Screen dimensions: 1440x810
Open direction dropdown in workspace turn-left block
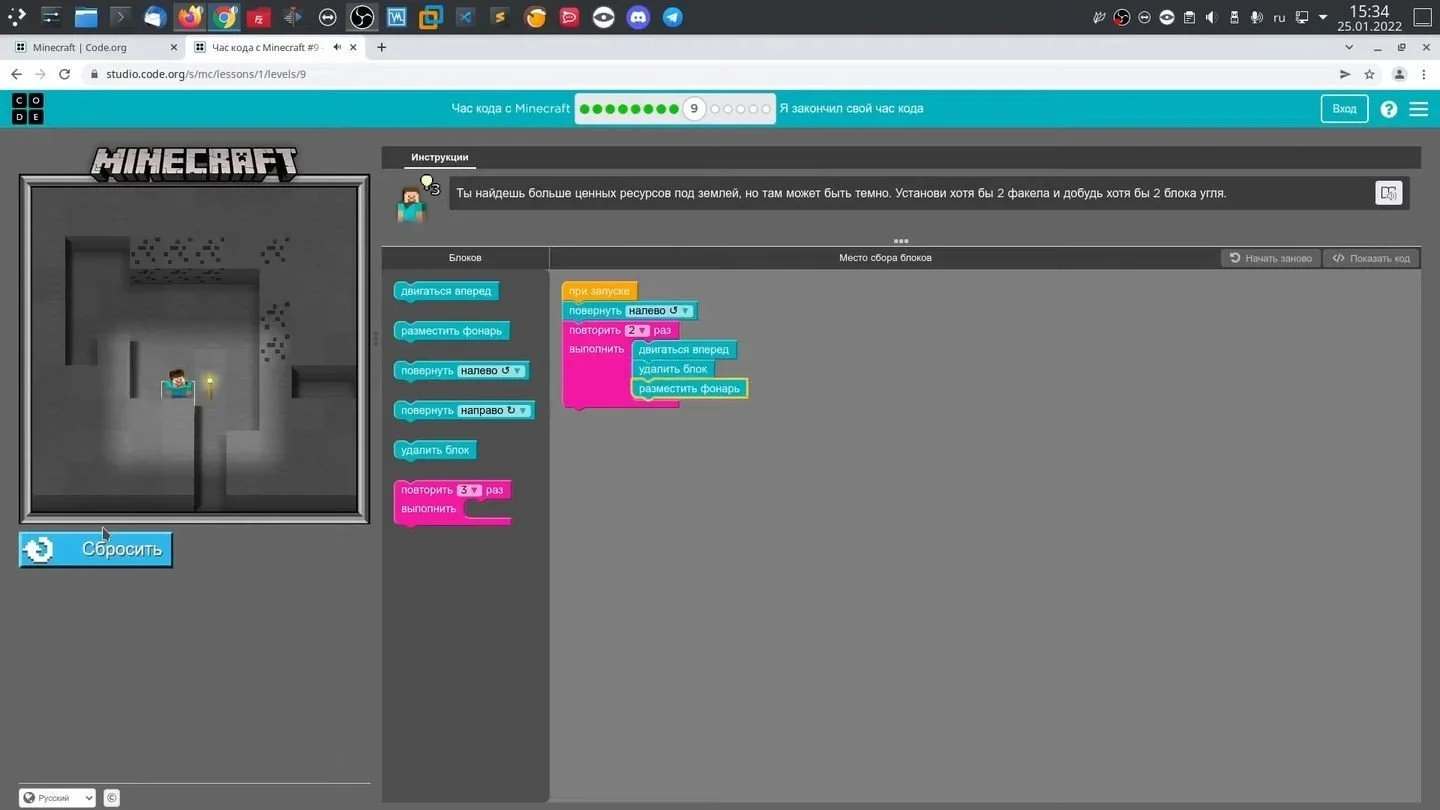click(659, 311)
